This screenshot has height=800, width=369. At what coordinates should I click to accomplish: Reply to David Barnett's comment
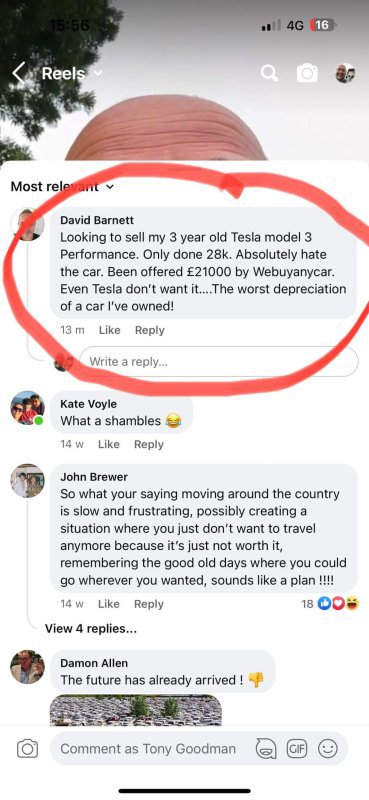pos(150,330)
